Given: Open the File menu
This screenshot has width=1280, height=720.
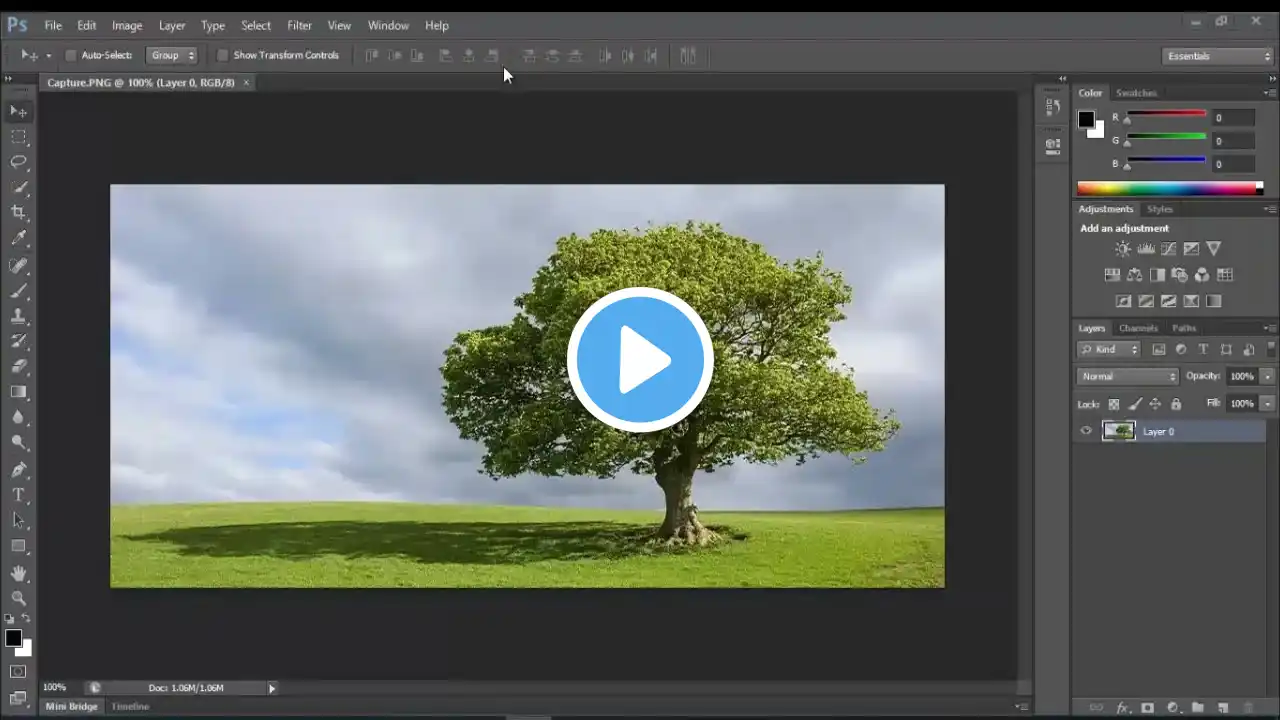Looking at the screenshot, I should 53,25.
